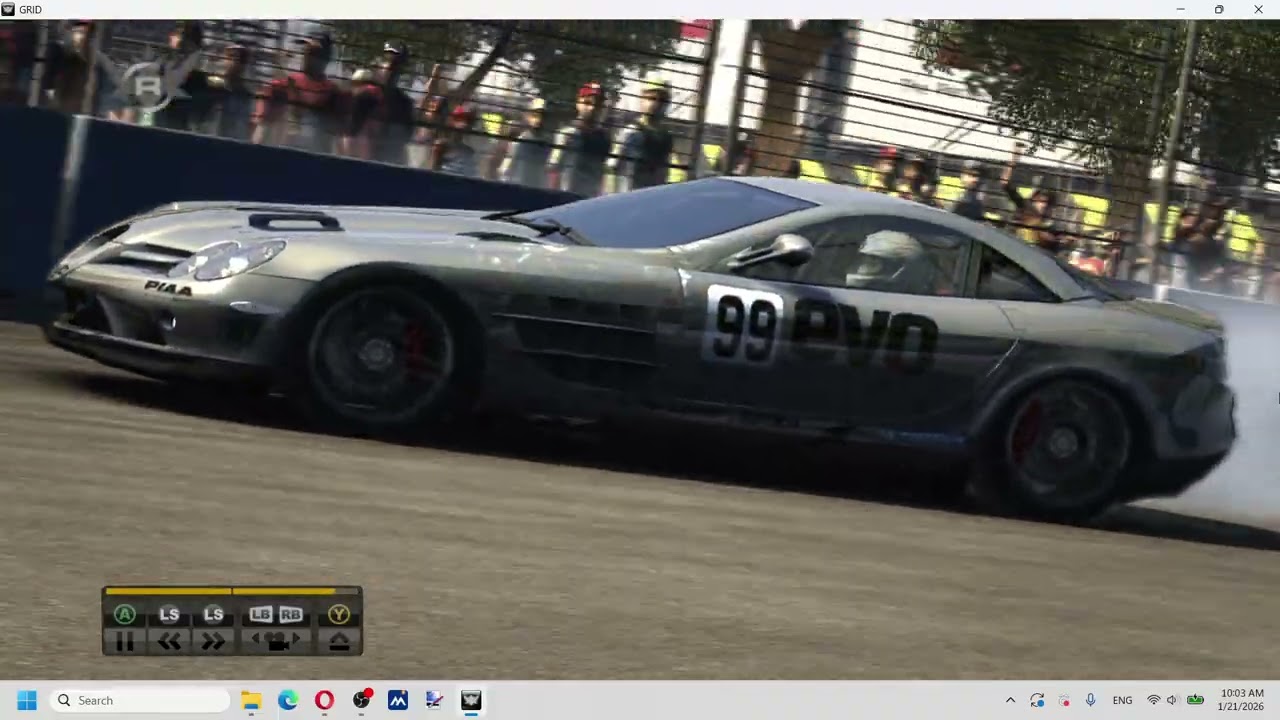This screenshot has height=720, width=1280.
Task: Open the ENG language switcher
Action: click(x=1122, y=701)
